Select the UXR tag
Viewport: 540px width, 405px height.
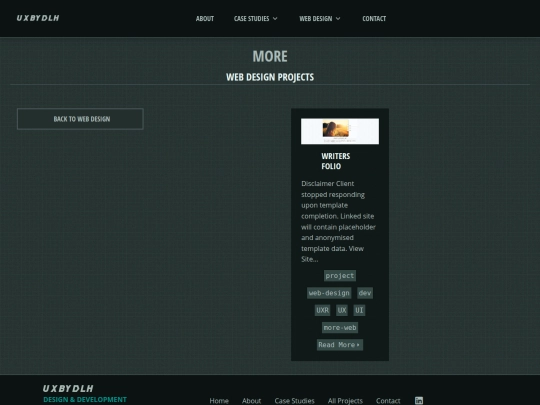pyautogui.click(x=322, y=310)
